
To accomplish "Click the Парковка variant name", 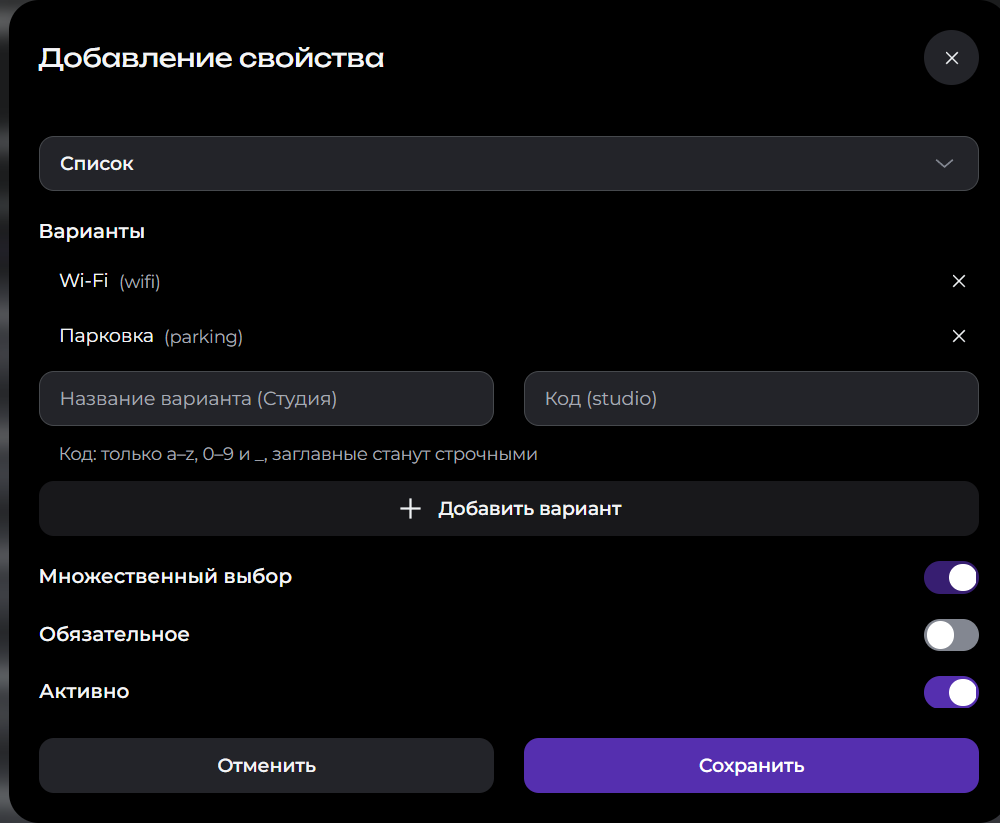I will tap(107, 336).
